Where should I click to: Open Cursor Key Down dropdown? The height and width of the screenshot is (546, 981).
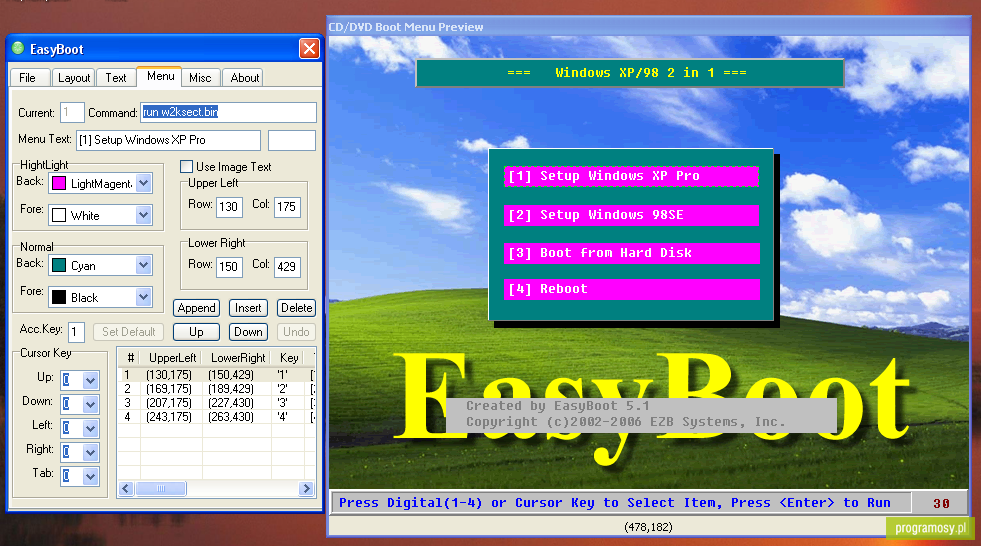coord(90,404)
